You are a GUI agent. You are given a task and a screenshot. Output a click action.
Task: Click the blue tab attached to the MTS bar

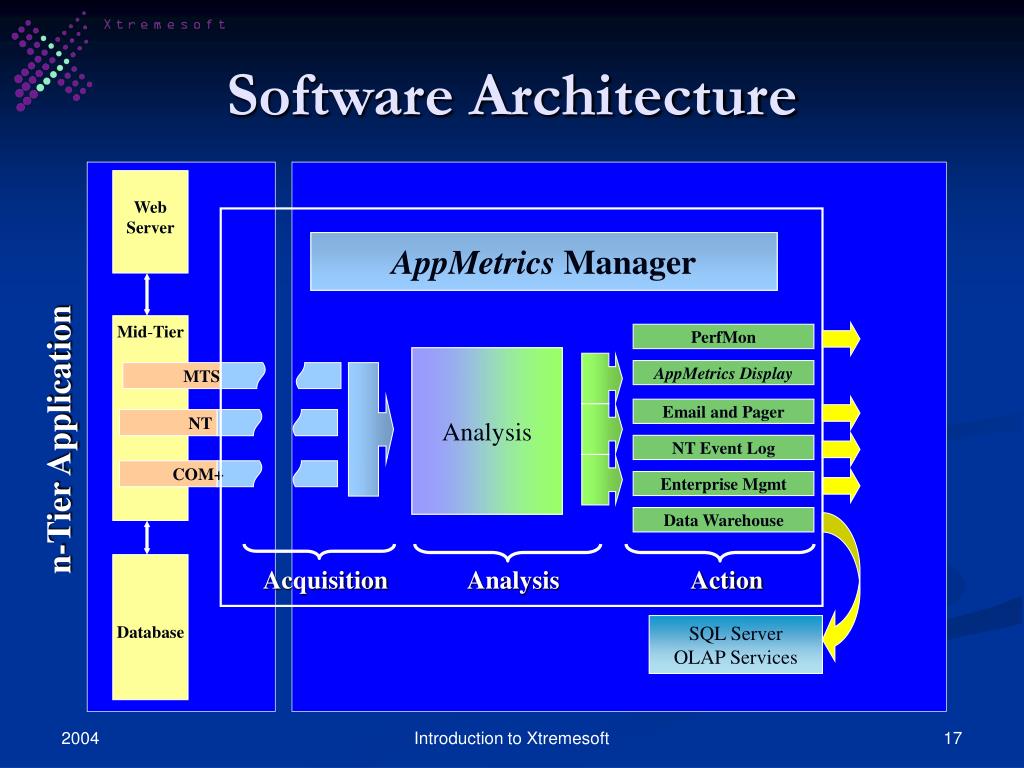coord(243,376)
